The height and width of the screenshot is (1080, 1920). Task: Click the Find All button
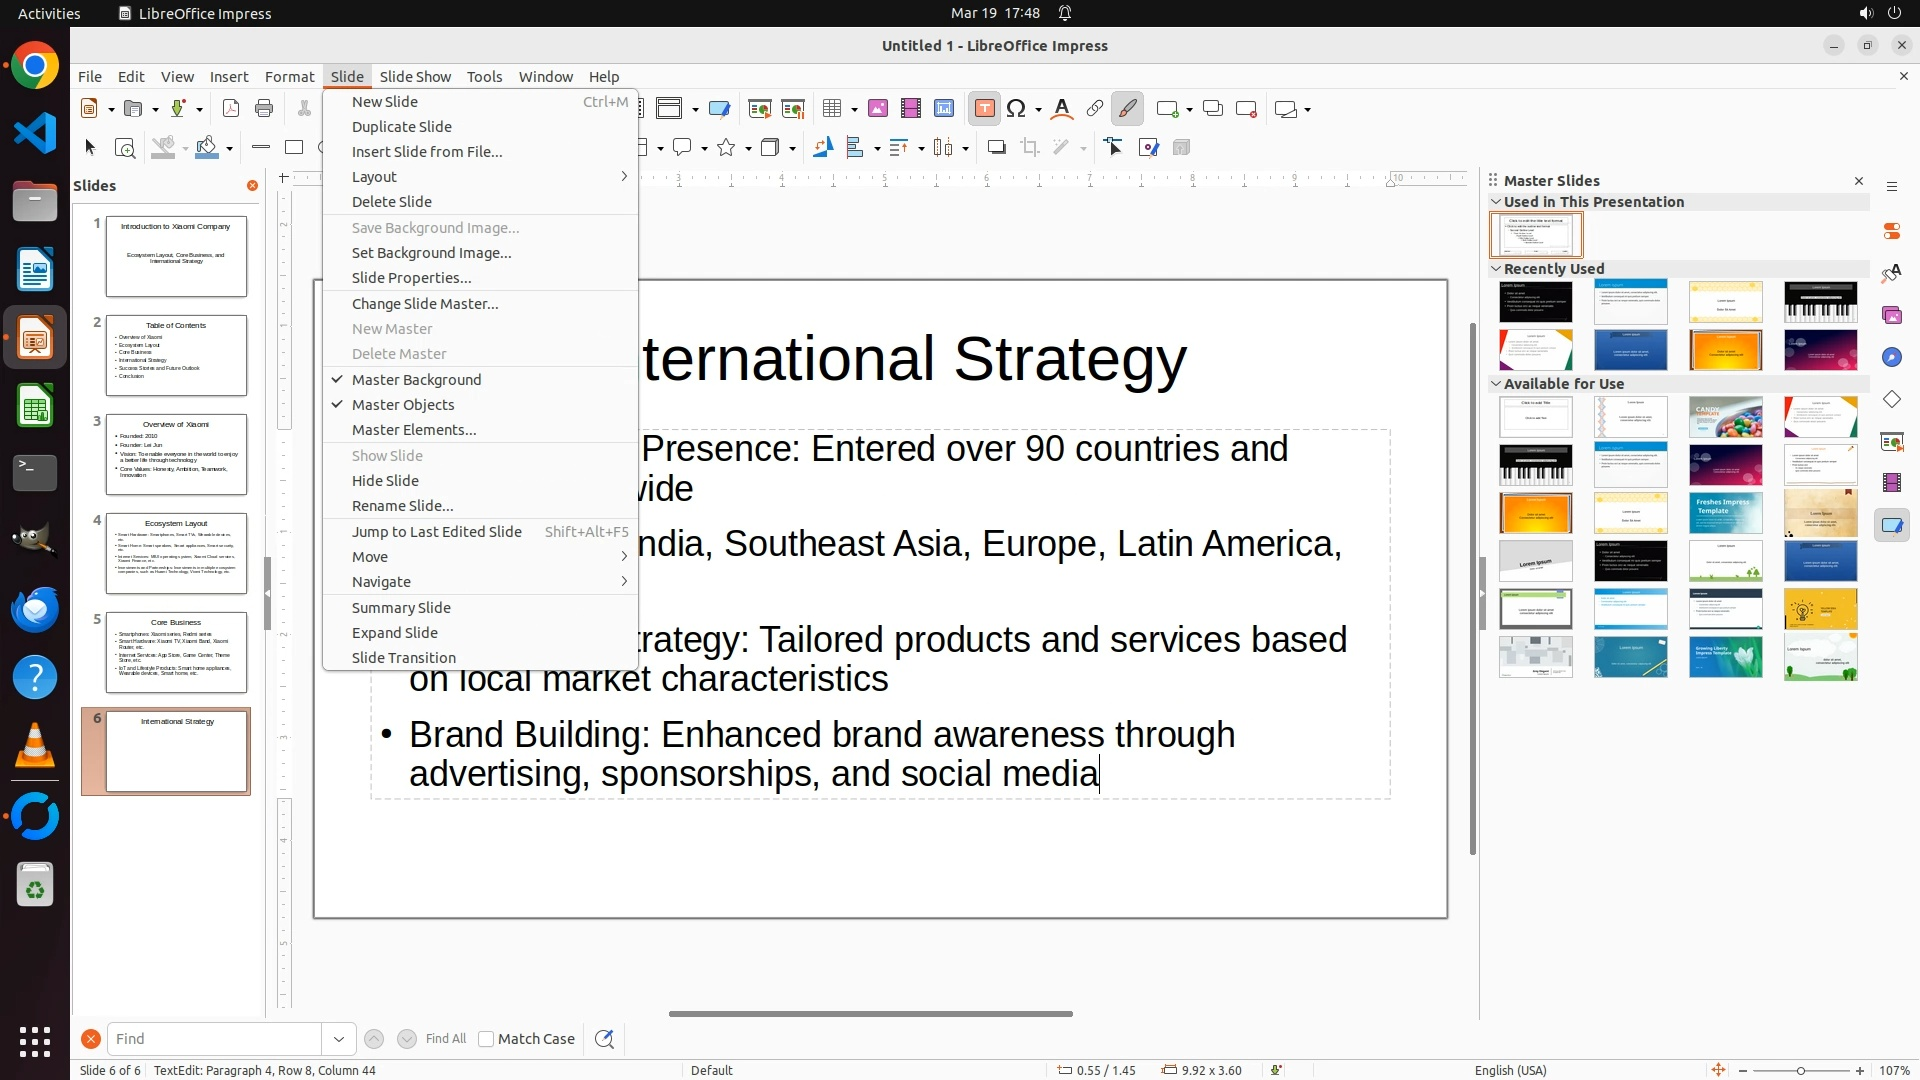[446, 1039]
